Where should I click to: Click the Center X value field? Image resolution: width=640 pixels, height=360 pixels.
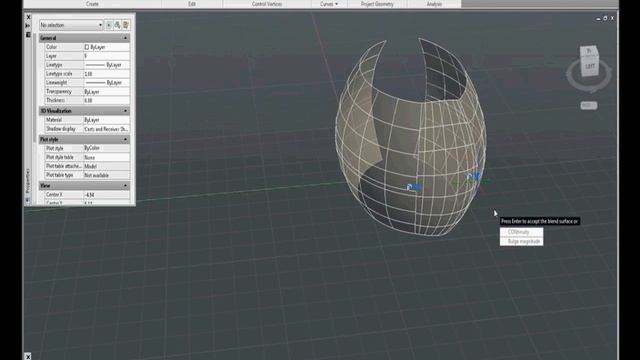(x=106, y=195)
